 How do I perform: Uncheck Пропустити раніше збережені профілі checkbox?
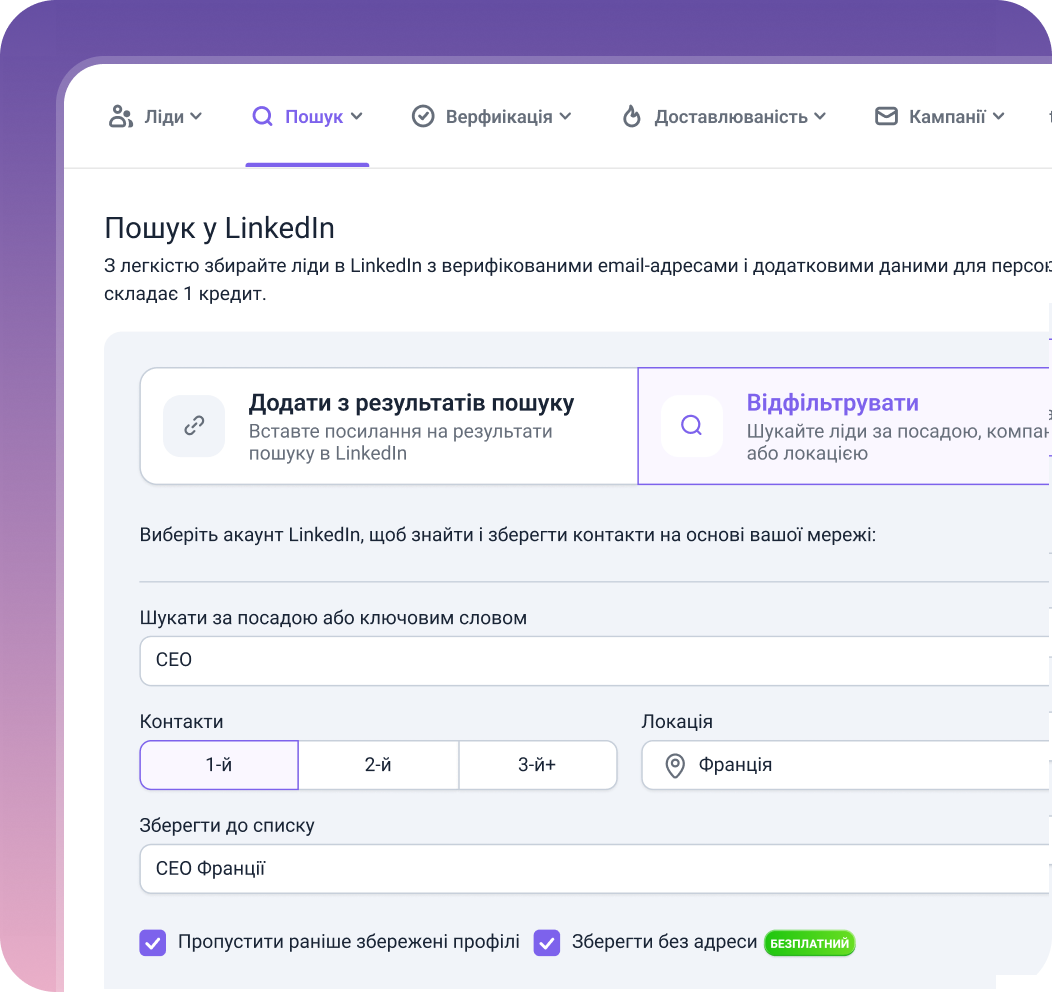[153, 942]
